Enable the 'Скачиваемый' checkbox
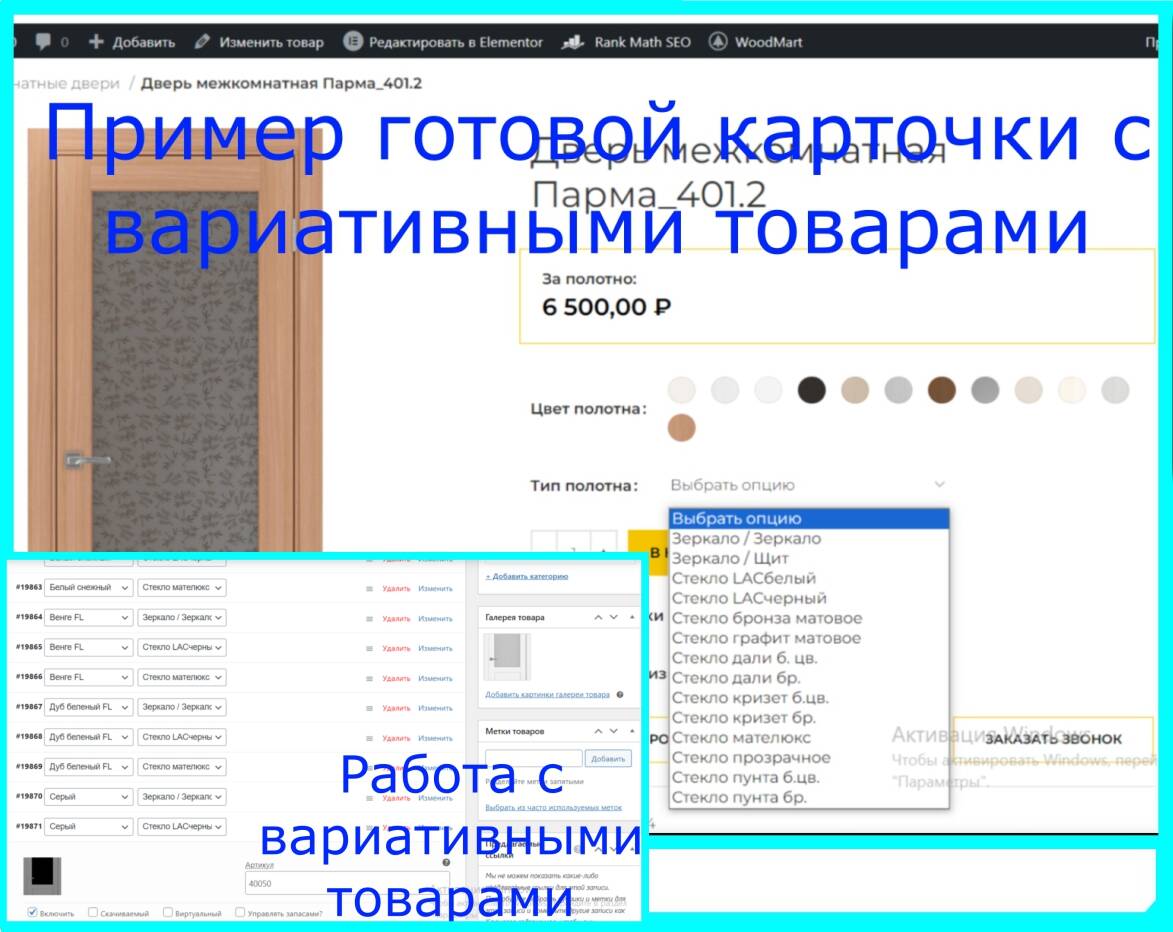Screen dimensions: 1173x932 (92, 911)
